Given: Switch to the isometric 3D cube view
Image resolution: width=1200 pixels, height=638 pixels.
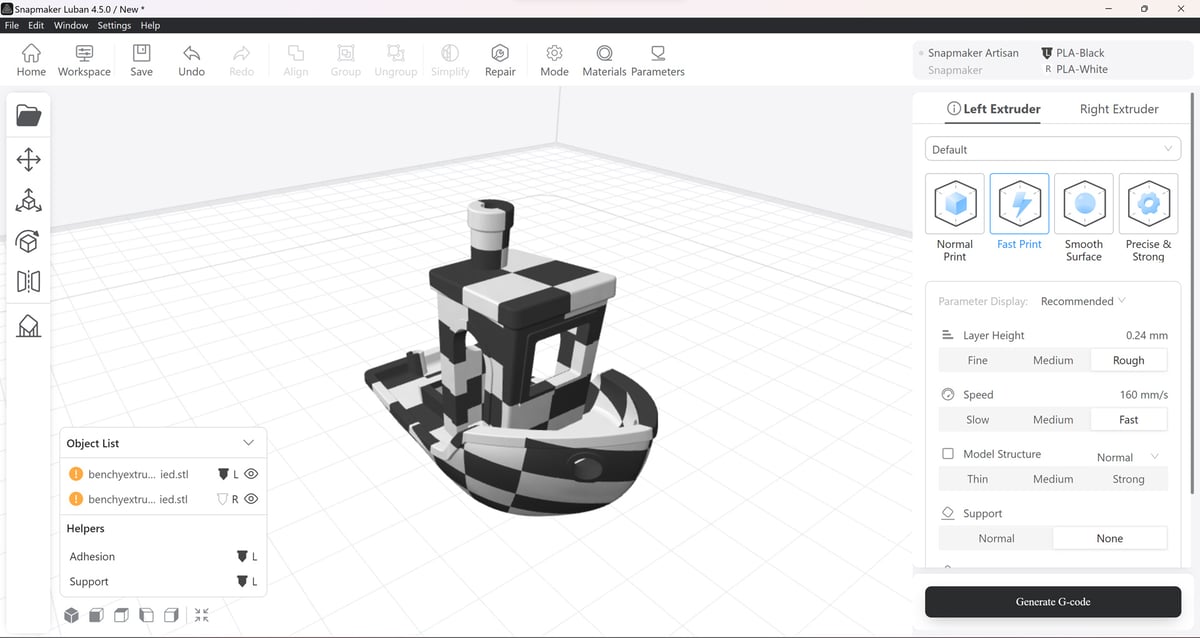Looking at the screenshot, I should click(71, 615).
